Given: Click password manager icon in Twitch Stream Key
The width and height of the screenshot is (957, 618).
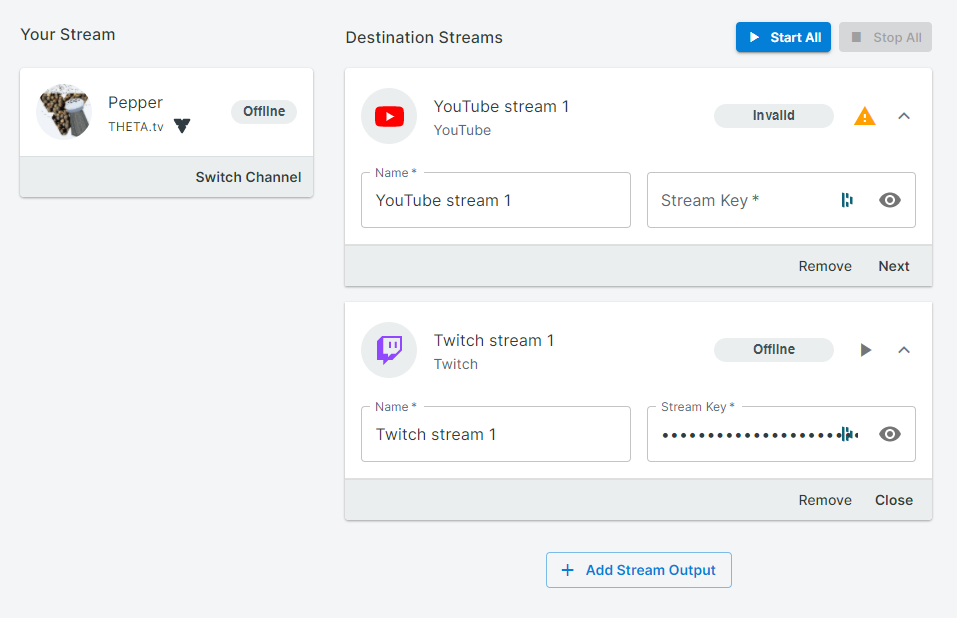Looking at the screenshot, I should click(x=847, y=434).
